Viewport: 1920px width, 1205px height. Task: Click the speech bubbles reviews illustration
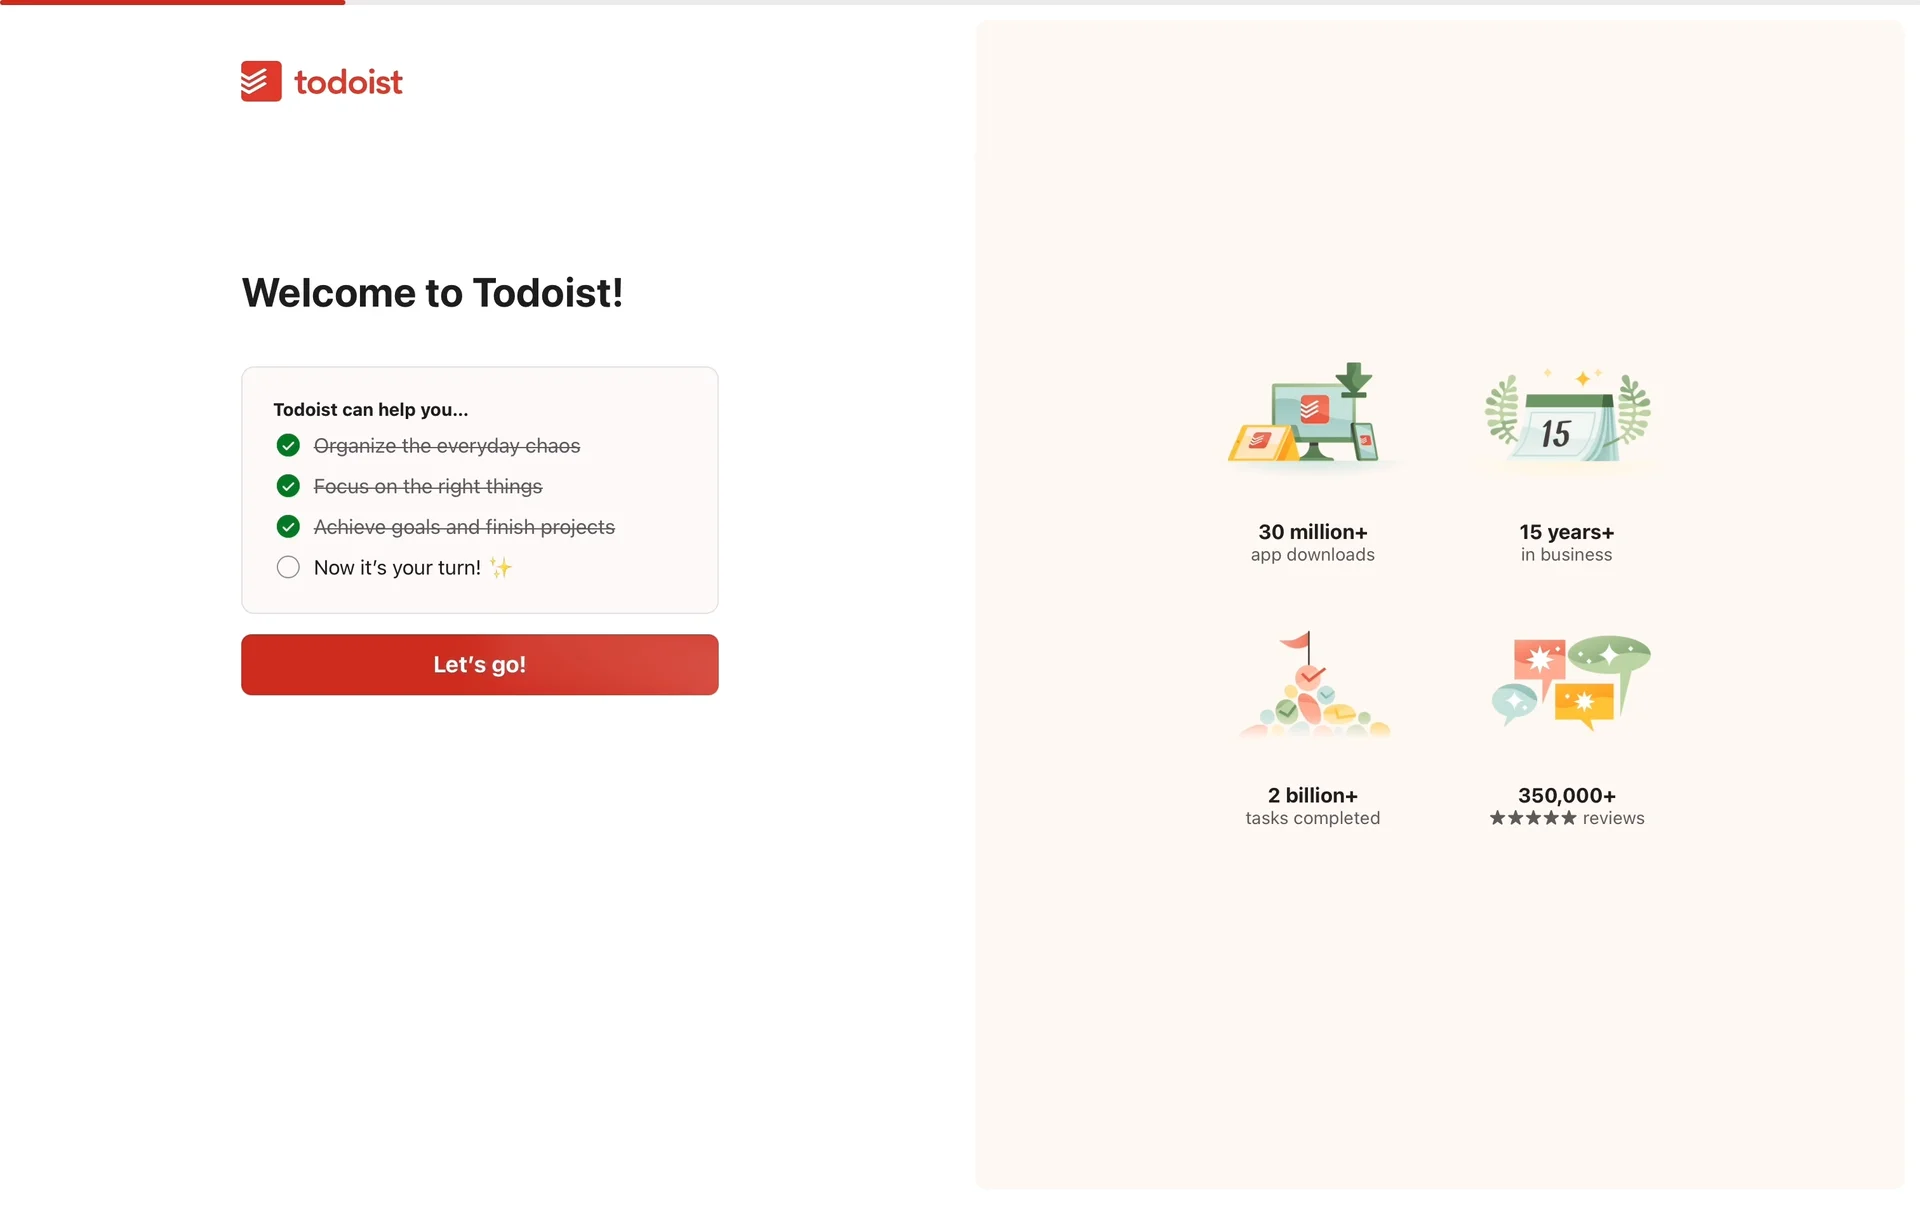click(x=1570, y=682)
